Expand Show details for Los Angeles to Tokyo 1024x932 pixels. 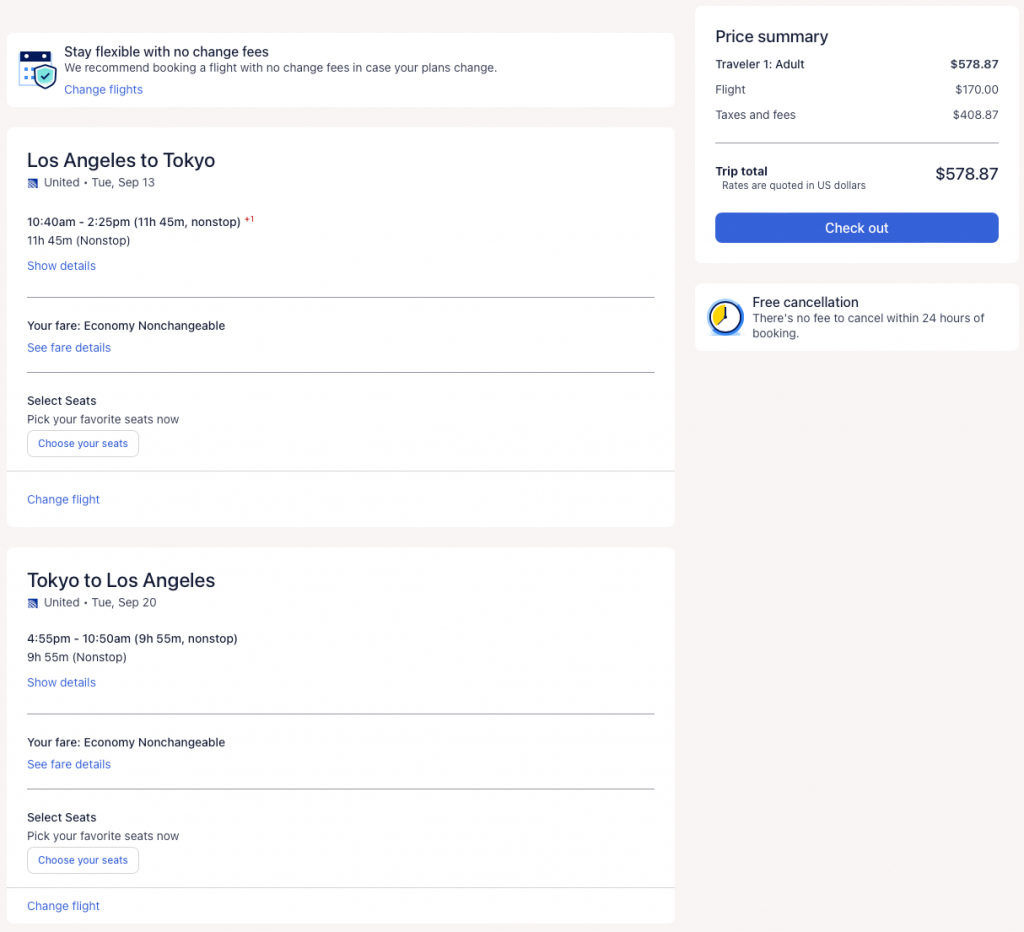click(x=61, y=266)
